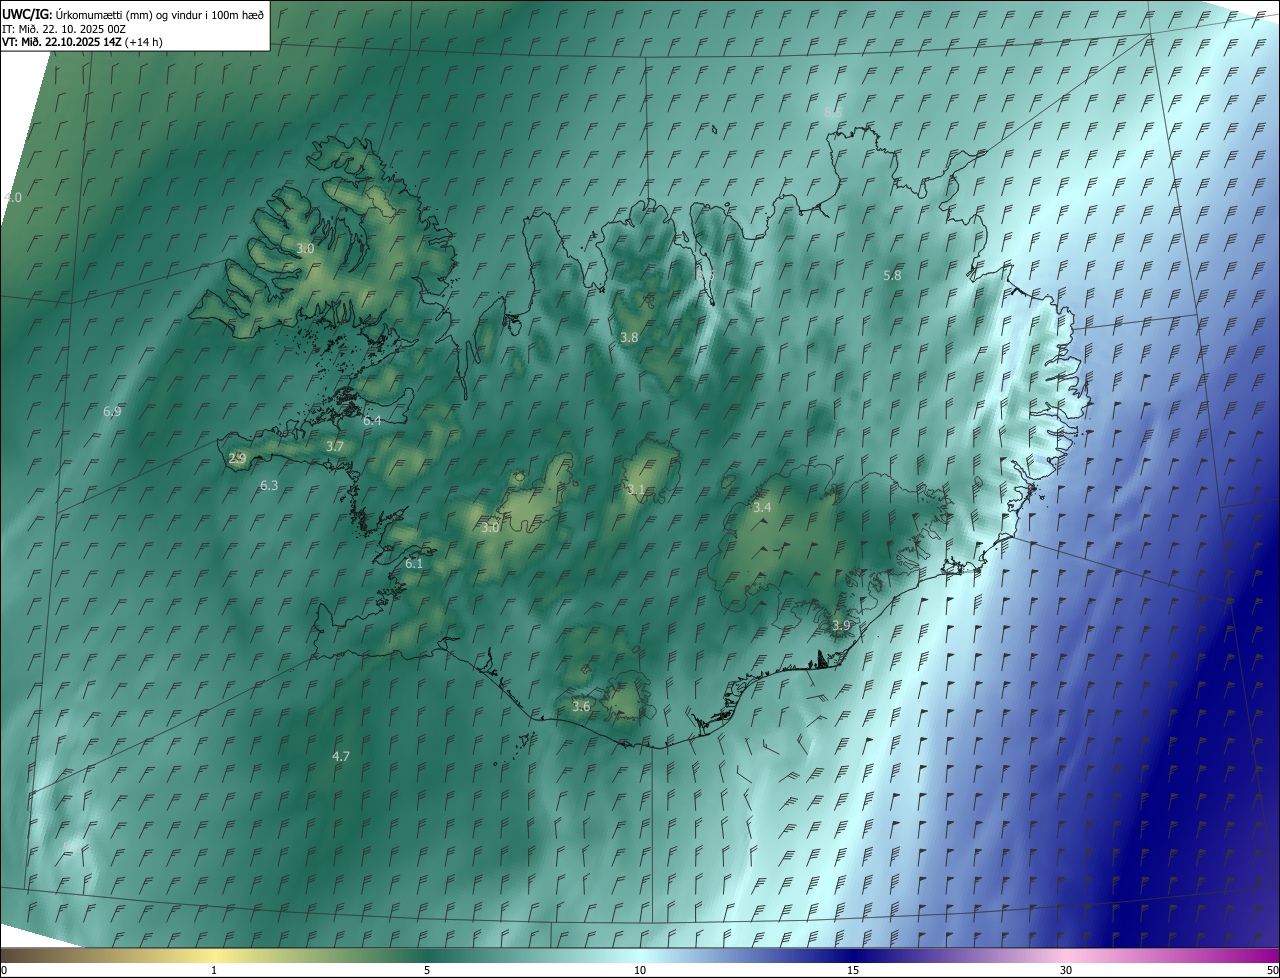Screen dimensions: 1280x978
Task: Click the '5' tick on the color scale
Action: click(427, 970)
